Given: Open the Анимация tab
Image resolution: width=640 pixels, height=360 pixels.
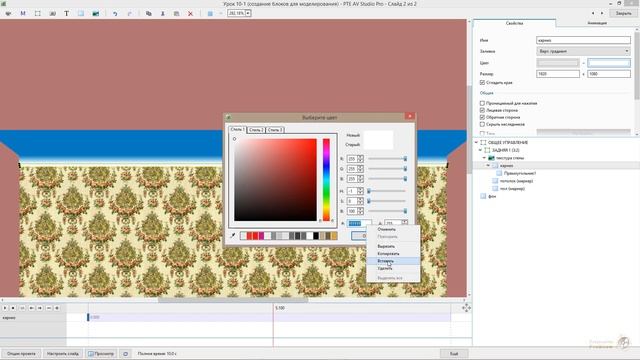Looking at the screenshot, I should (597, 23).
